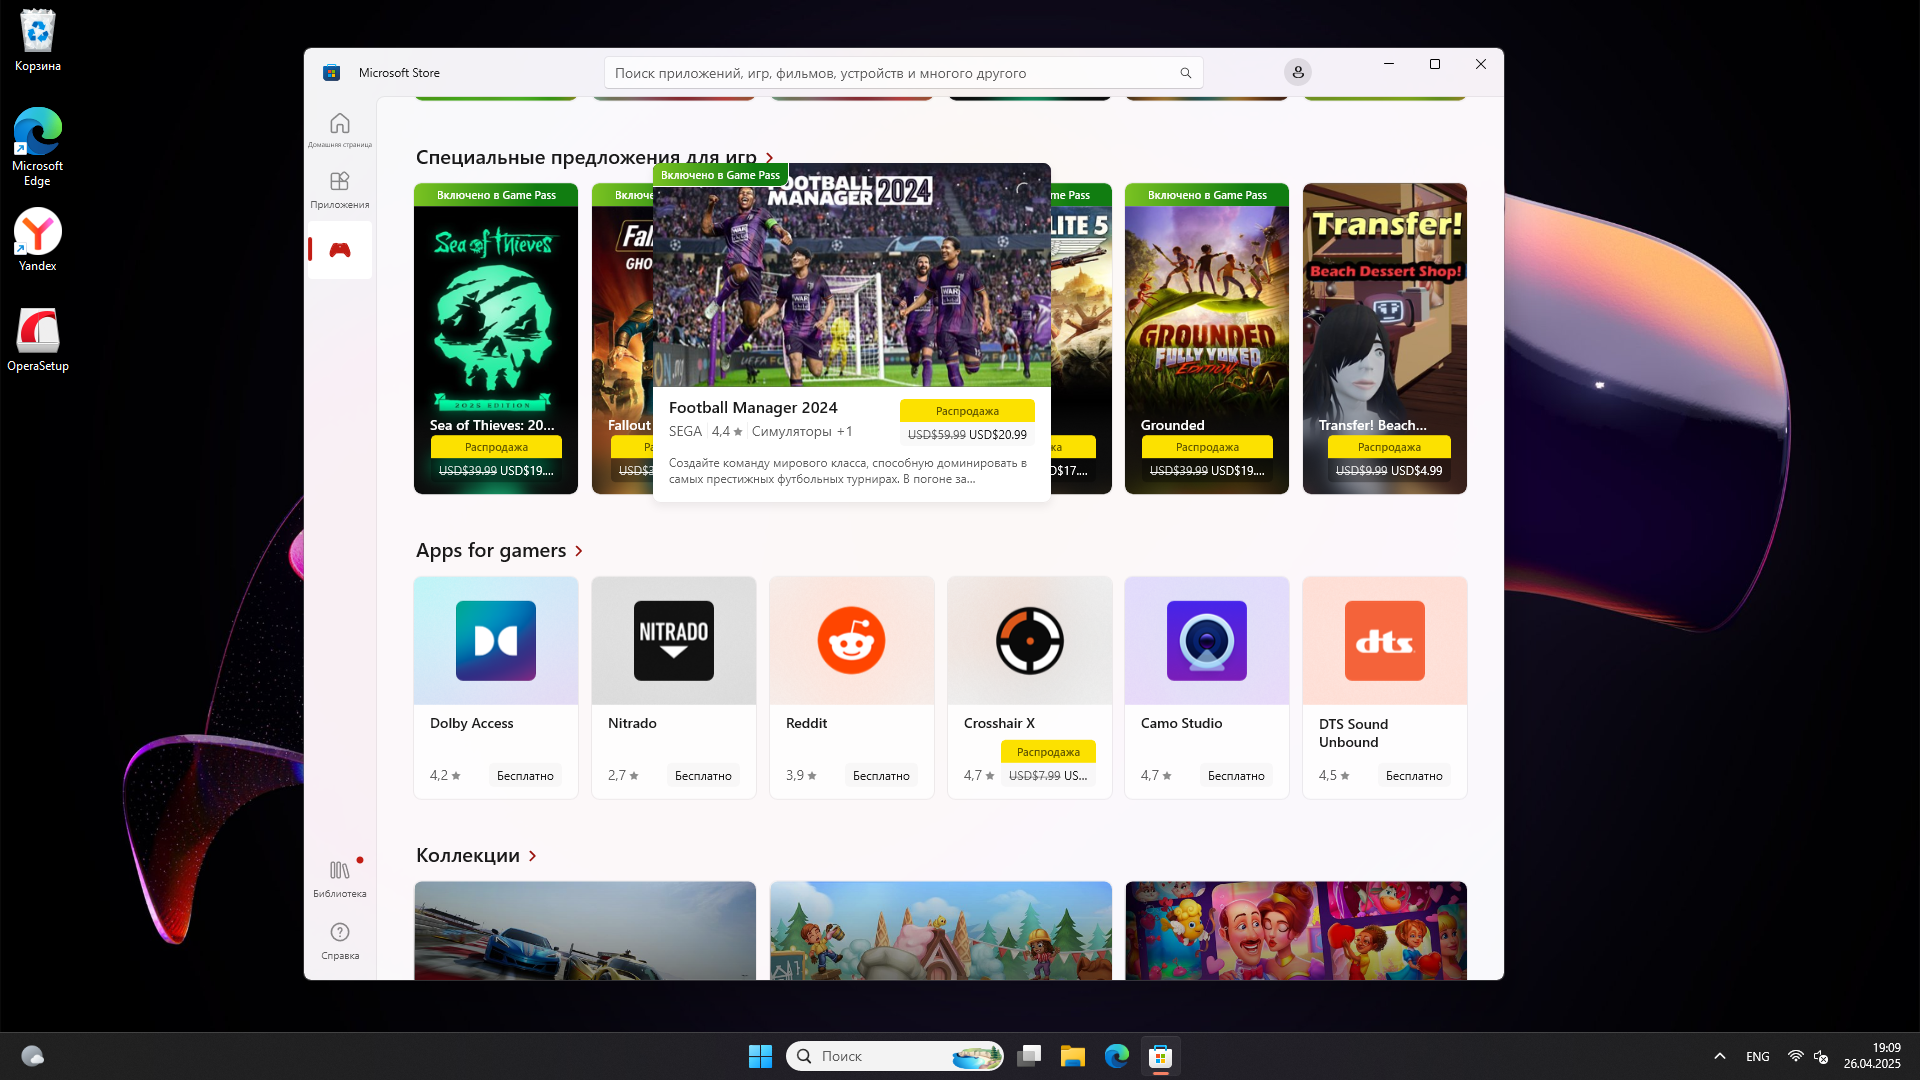Click the user profile account icon
The height and width of the screenshot is (1080, 1920).
coord(1297,72)
